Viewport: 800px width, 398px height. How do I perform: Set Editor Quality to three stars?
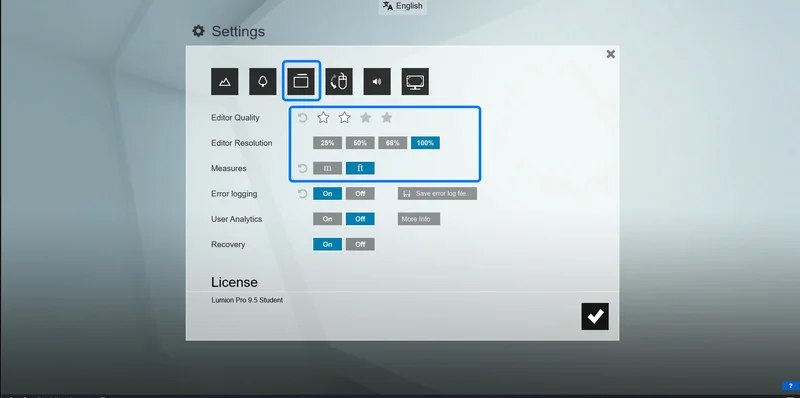click(x=366, y=118)
